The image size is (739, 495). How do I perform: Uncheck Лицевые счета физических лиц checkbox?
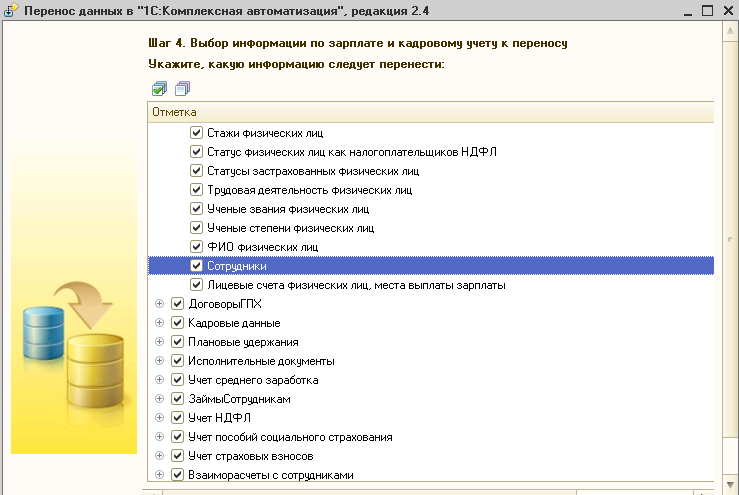coord(196,285)
